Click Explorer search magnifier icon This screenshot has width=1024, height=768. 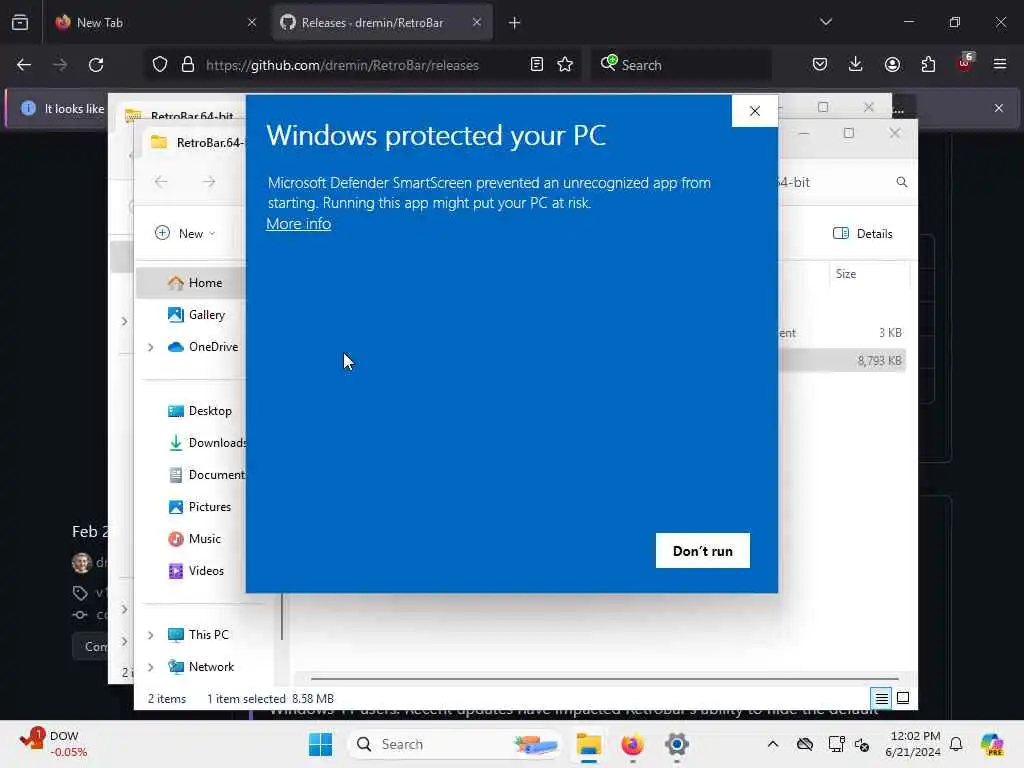[x=901, y=182]
